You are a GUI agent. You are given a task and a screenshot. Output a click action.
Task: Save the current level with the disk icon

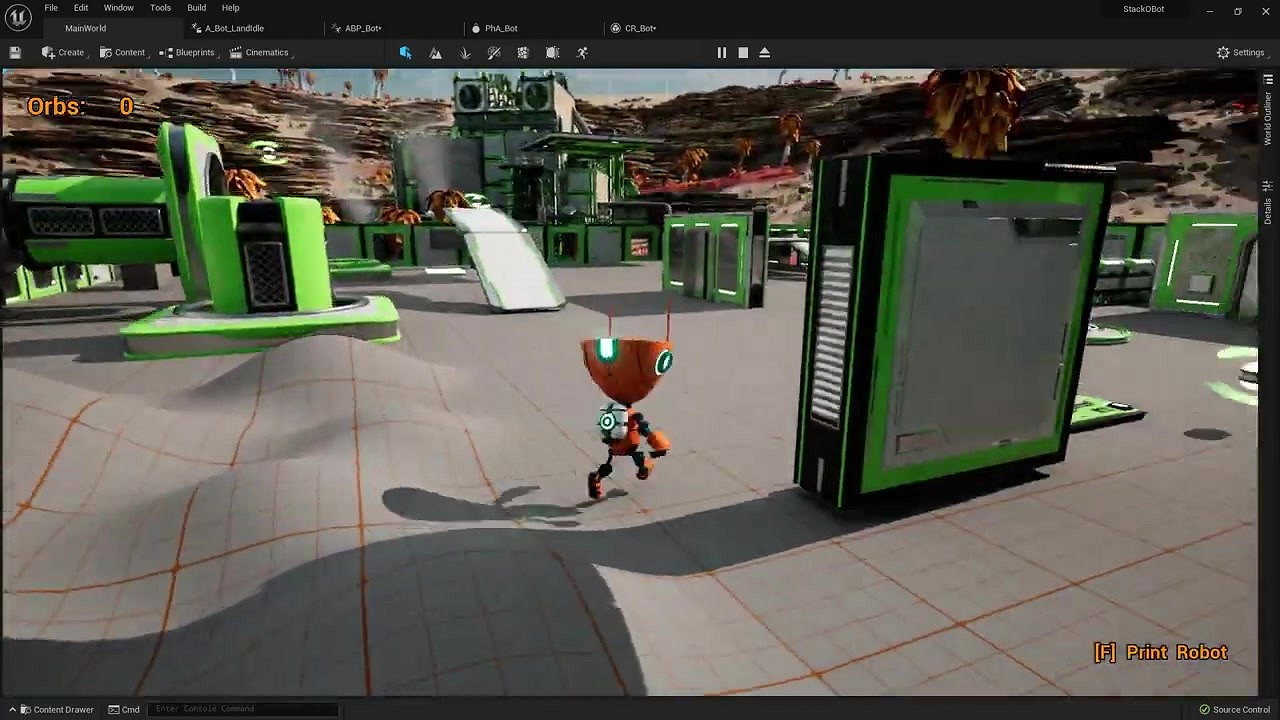coord(15,52)
